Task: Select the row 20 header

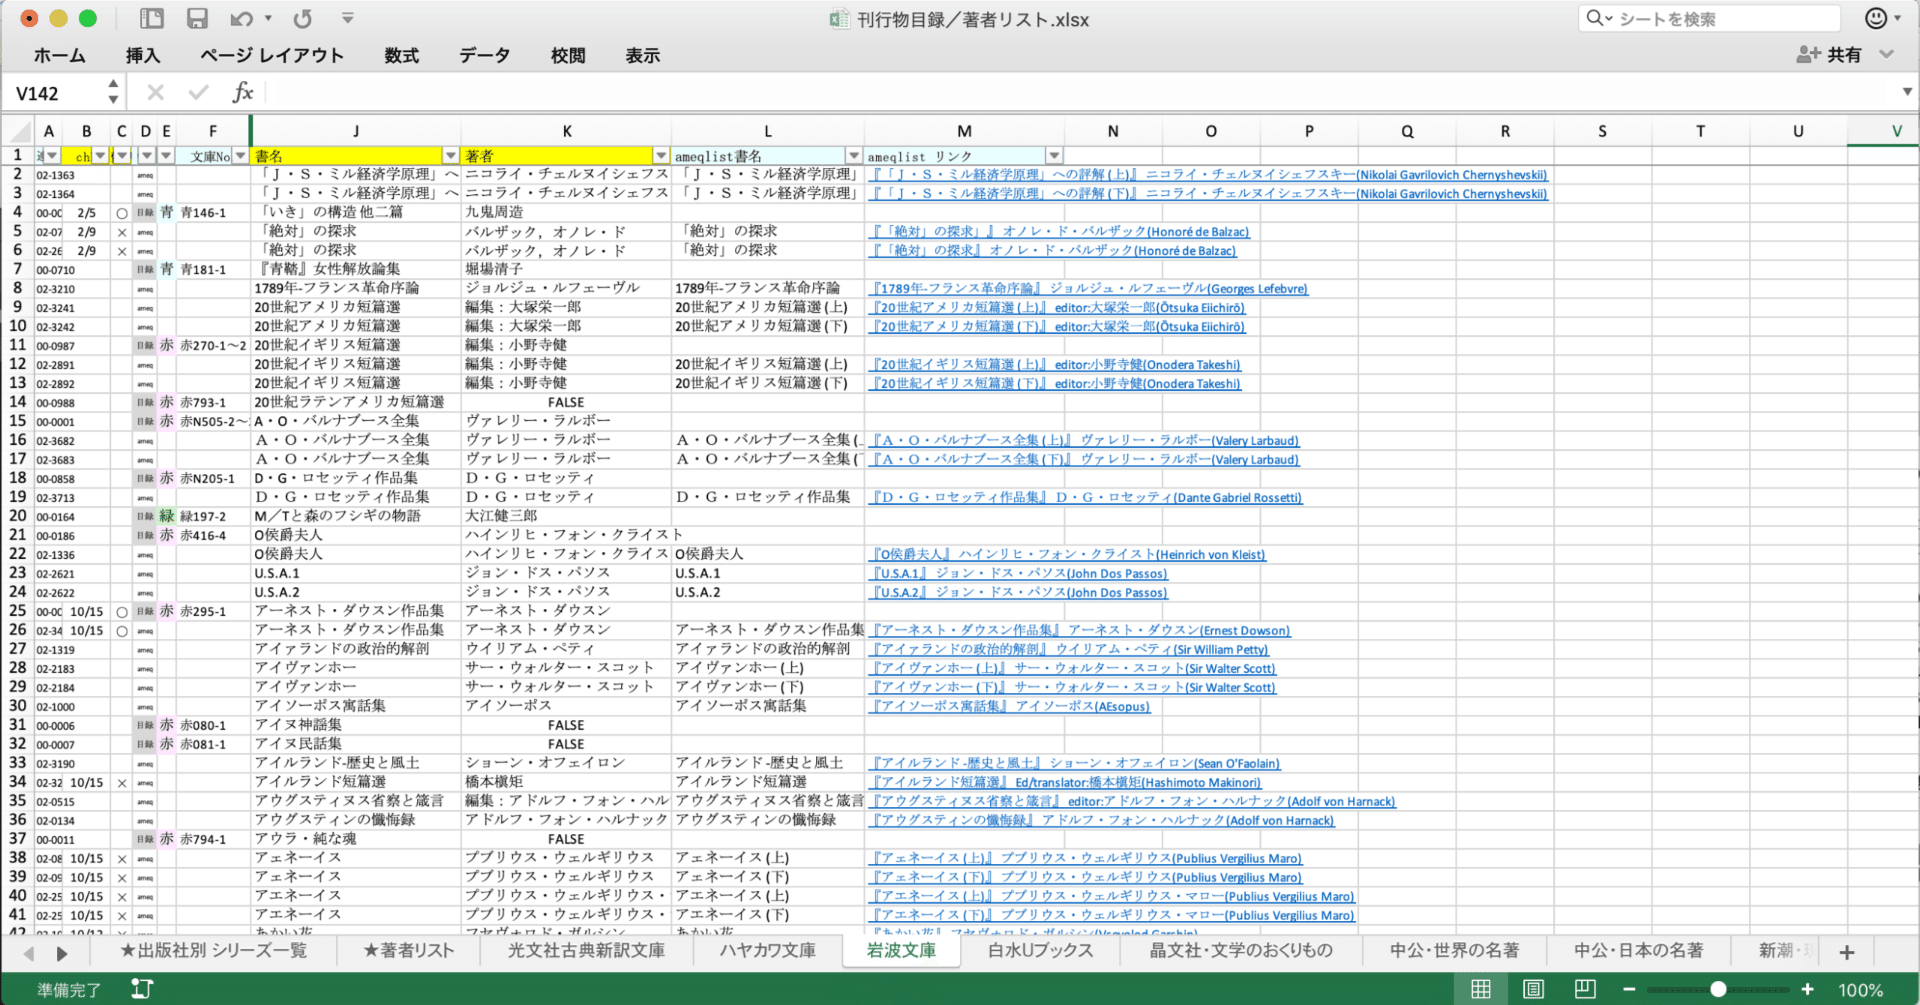Action: click(x=17, y=517)
